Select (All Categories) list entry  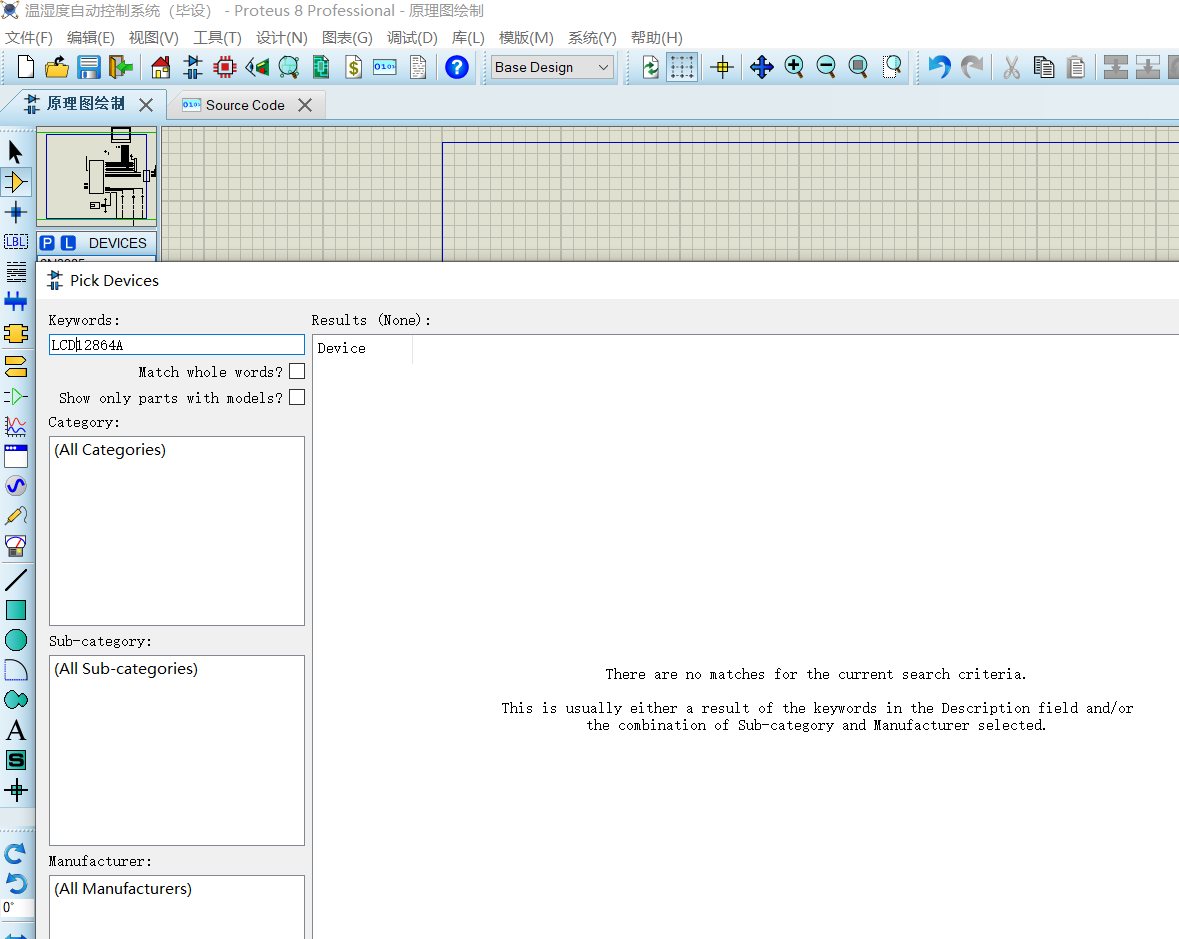click(x=110, y=450)
